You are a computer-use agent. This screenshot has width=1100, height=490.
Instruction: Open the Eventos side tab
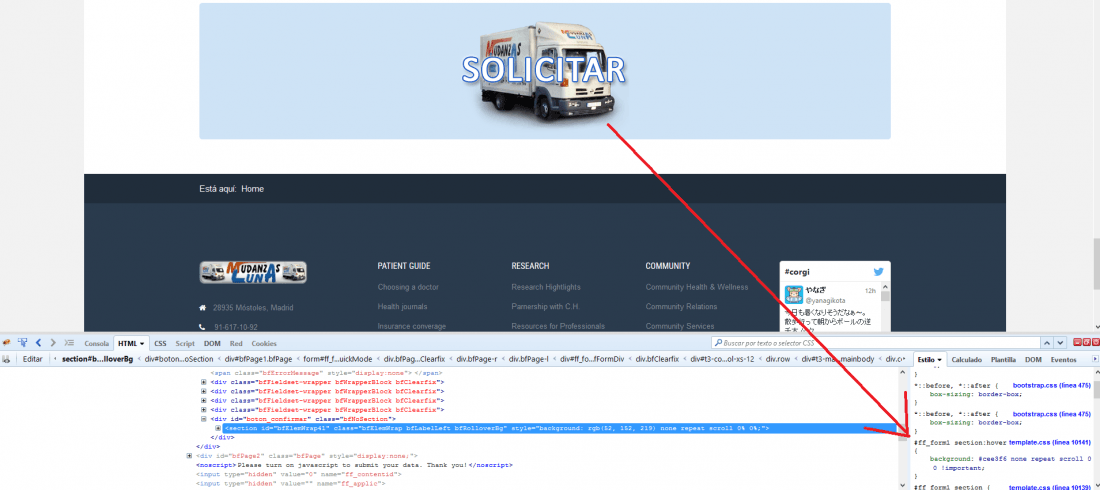[x=1064, y=359]
